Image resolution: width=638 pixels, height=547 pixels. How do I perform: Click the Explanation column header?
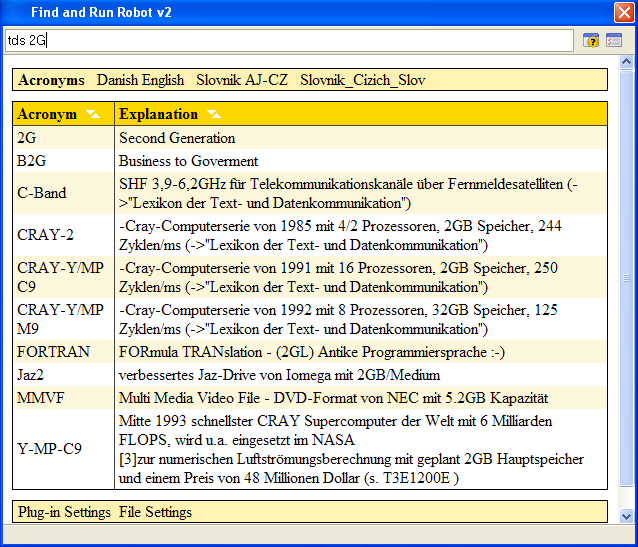coord(361,114)
